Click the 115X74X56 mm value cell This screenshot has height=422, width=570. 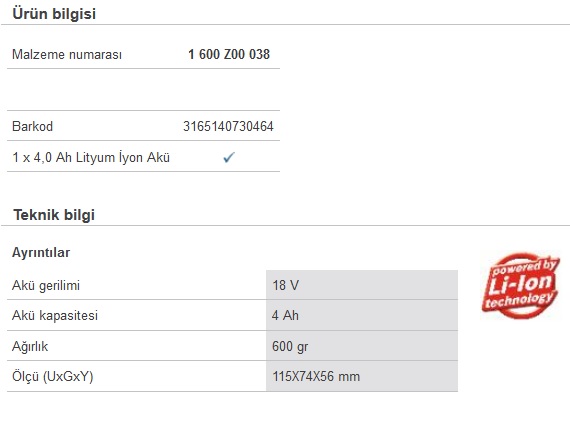(362, 376)
